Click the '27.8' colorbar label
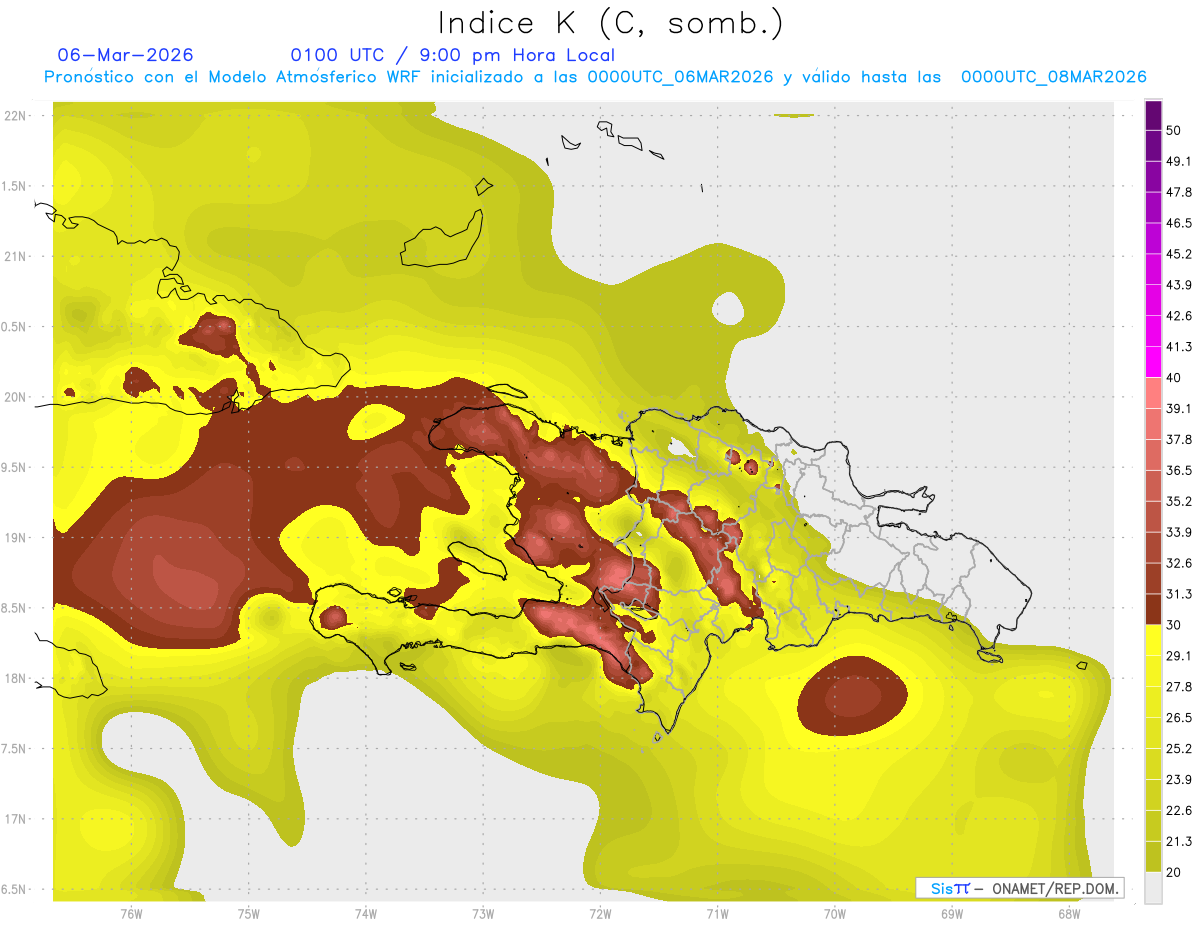This screenshot has height=927, width=1200. (1179, 687)
